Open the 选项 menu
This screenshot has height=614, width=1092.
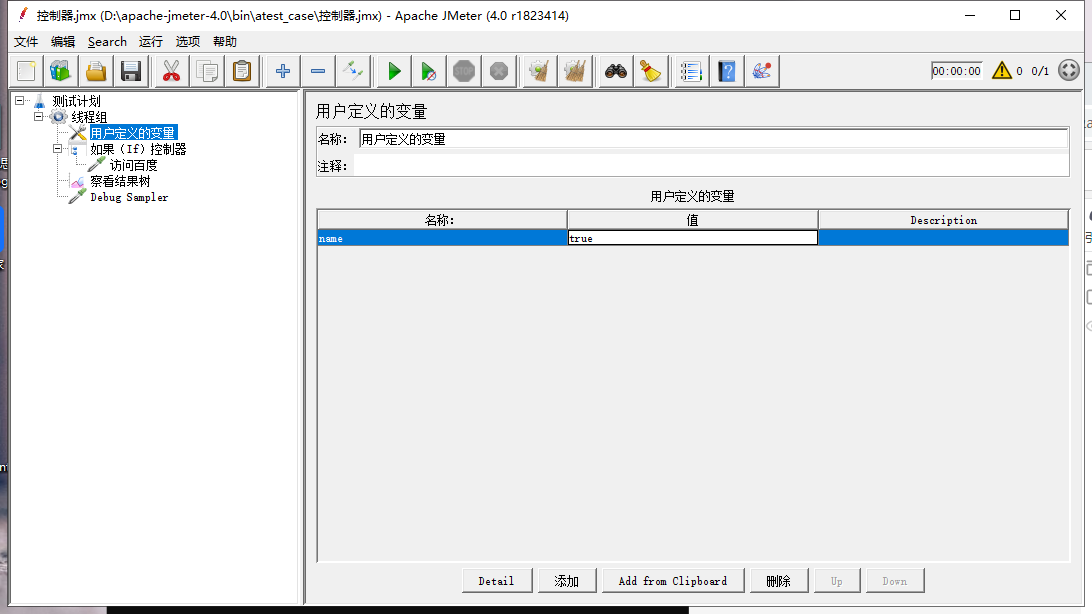coord(186,42)
